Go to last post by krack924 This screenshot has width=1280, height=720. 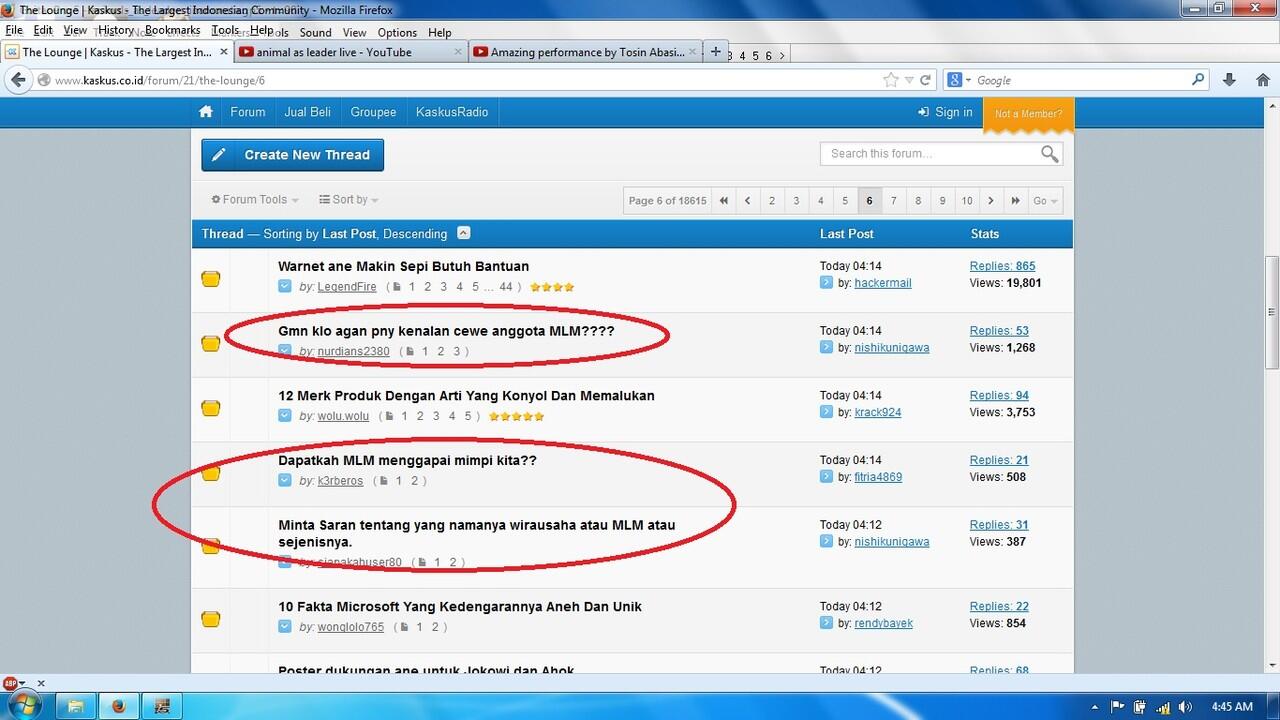[826, 412]
